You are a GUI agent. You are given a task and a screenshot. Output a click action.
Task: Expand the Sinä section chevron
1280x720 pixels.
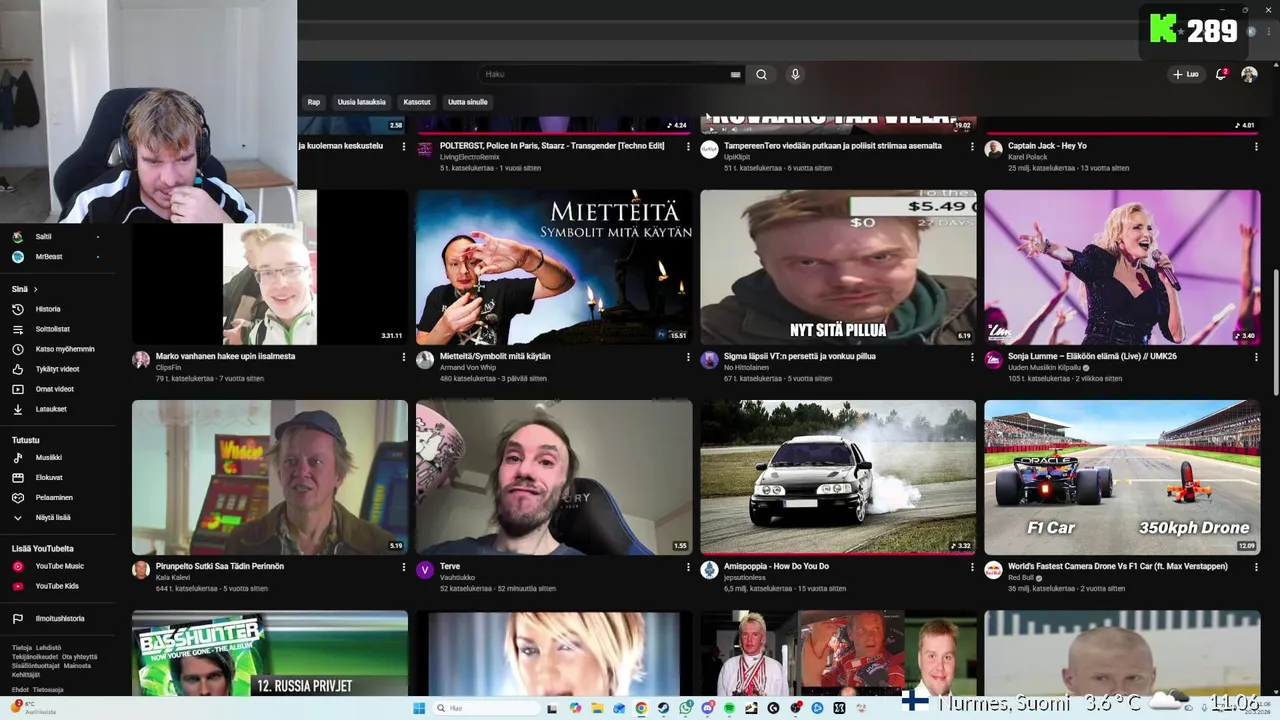pos(35,289)
